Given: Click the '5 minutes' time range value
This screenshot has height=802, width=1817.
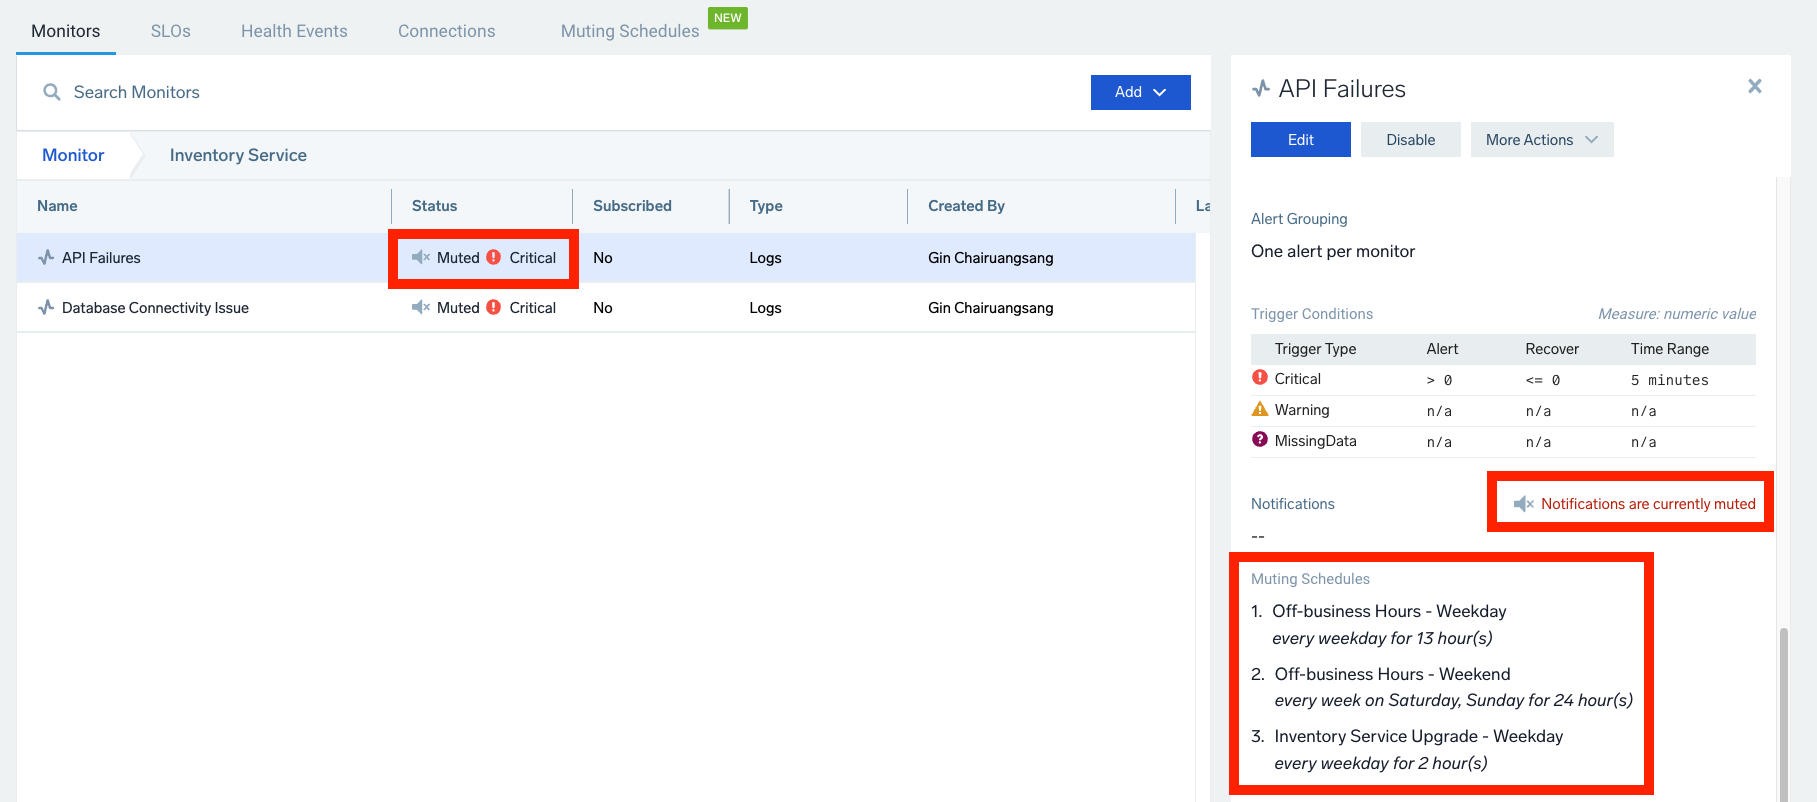Looking at the screenshot, I should click(1669, 380).
